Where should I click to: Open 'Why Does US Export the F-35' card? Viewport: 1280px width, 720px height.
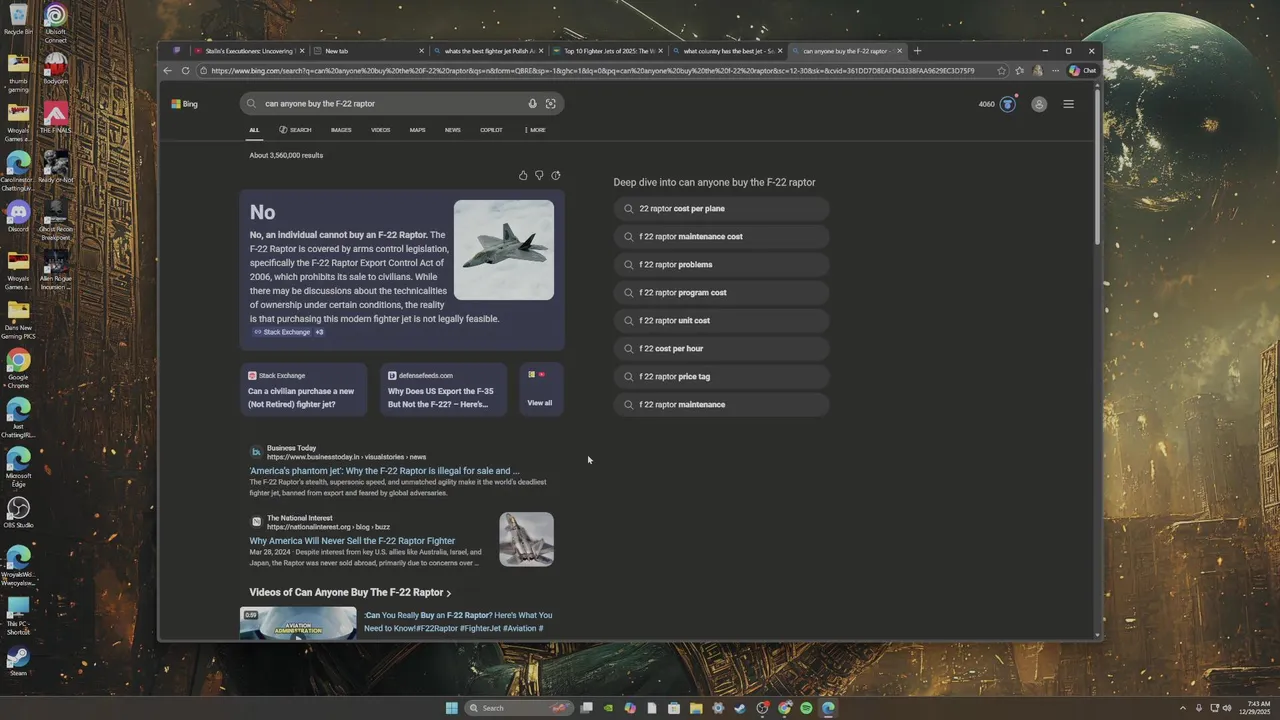click(443, 389)
